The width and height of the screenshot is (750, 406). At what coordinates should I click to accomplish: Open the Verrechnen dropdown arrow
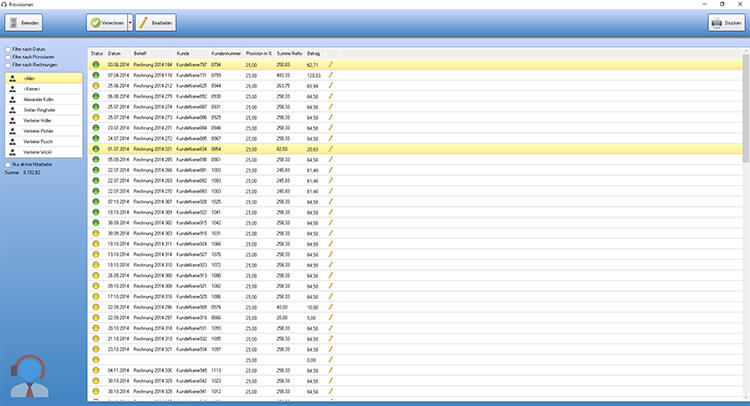[130, 22]
